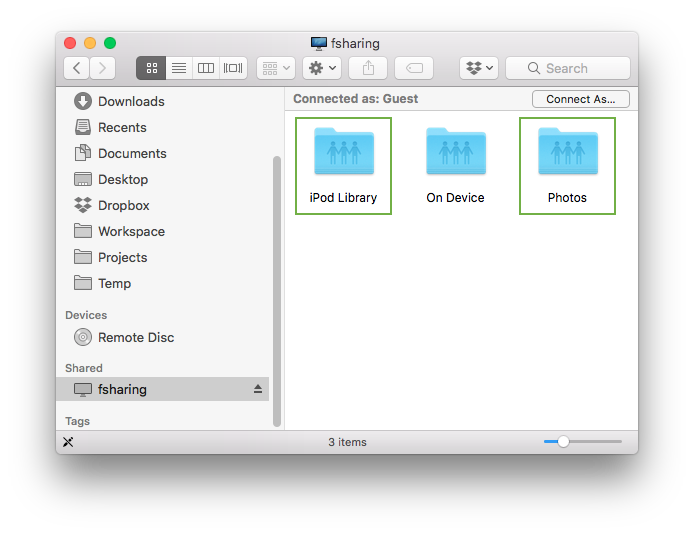Close the fsharing Finder window
This screenshot has height=534, width=694.
coord(70,43)
